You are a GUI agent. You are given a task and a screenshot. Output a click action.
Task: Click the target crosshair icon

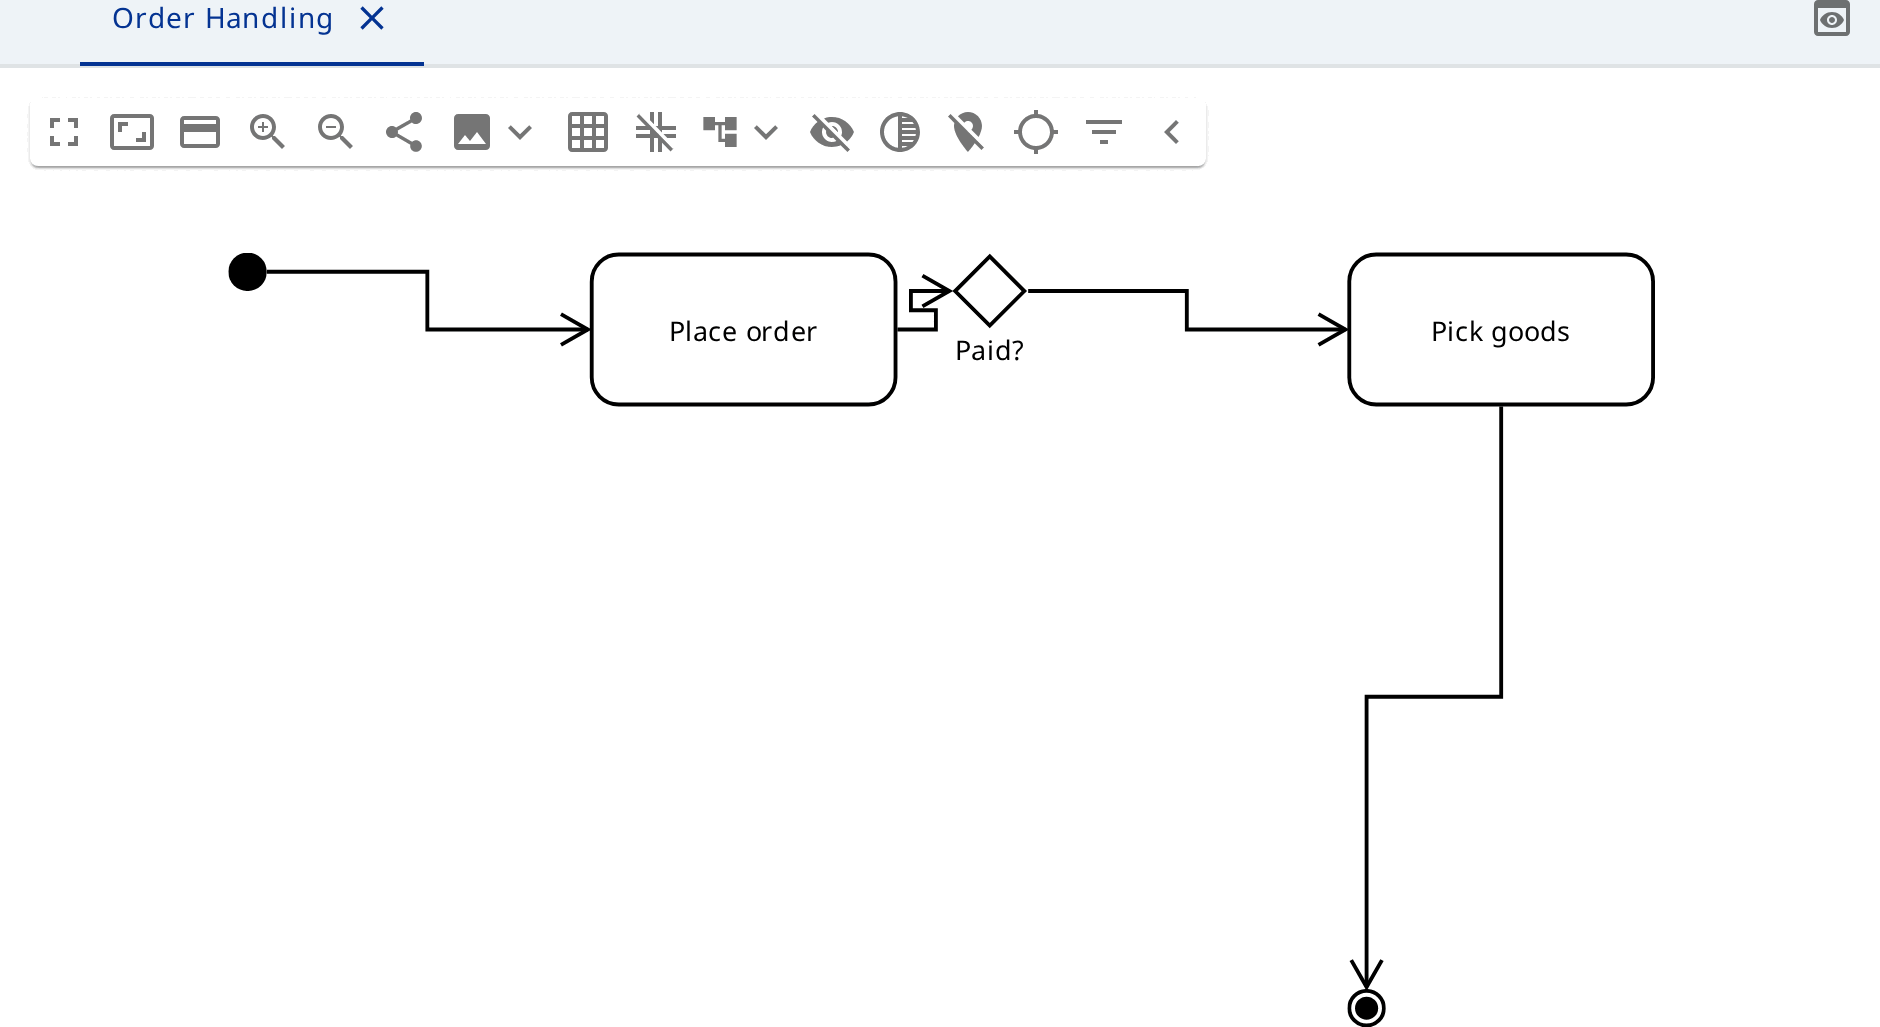pos(1036,132)
